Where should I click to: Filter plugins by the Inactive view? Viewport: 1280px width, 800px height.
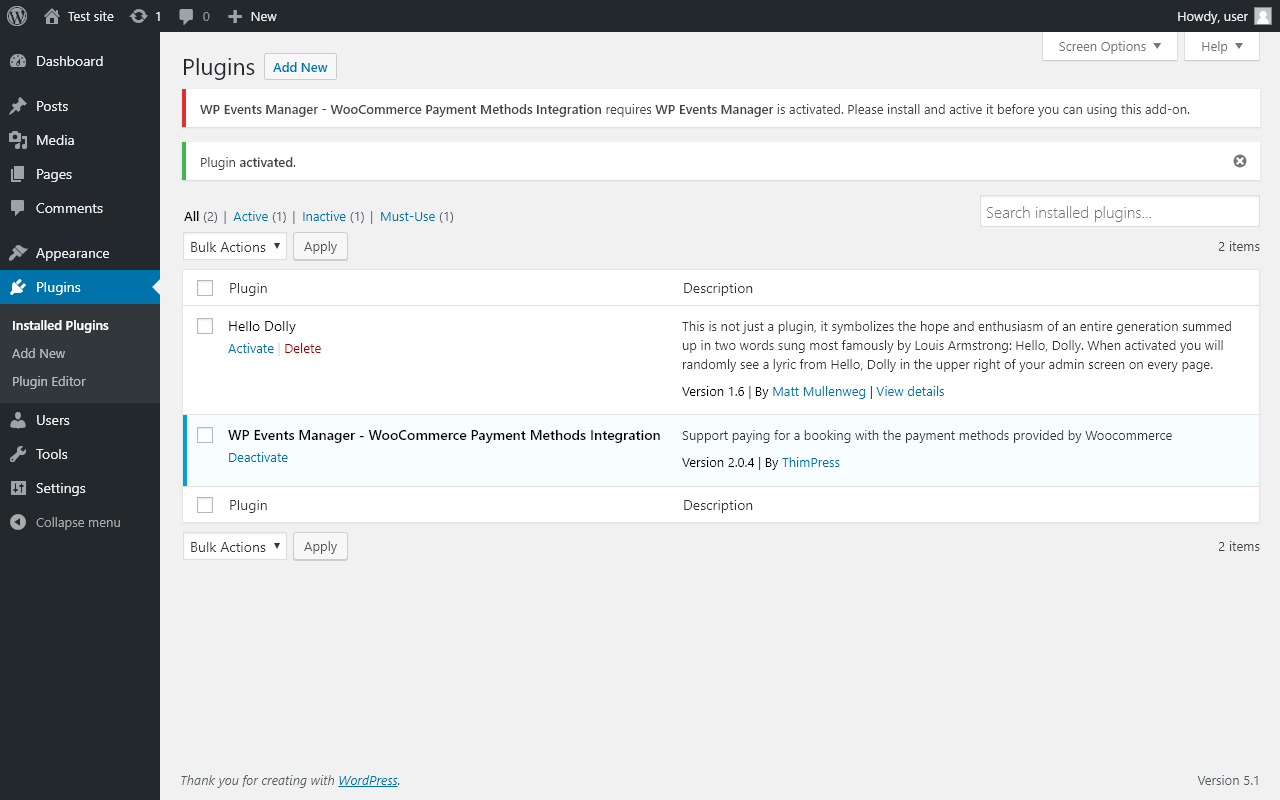tap(324, 216)
